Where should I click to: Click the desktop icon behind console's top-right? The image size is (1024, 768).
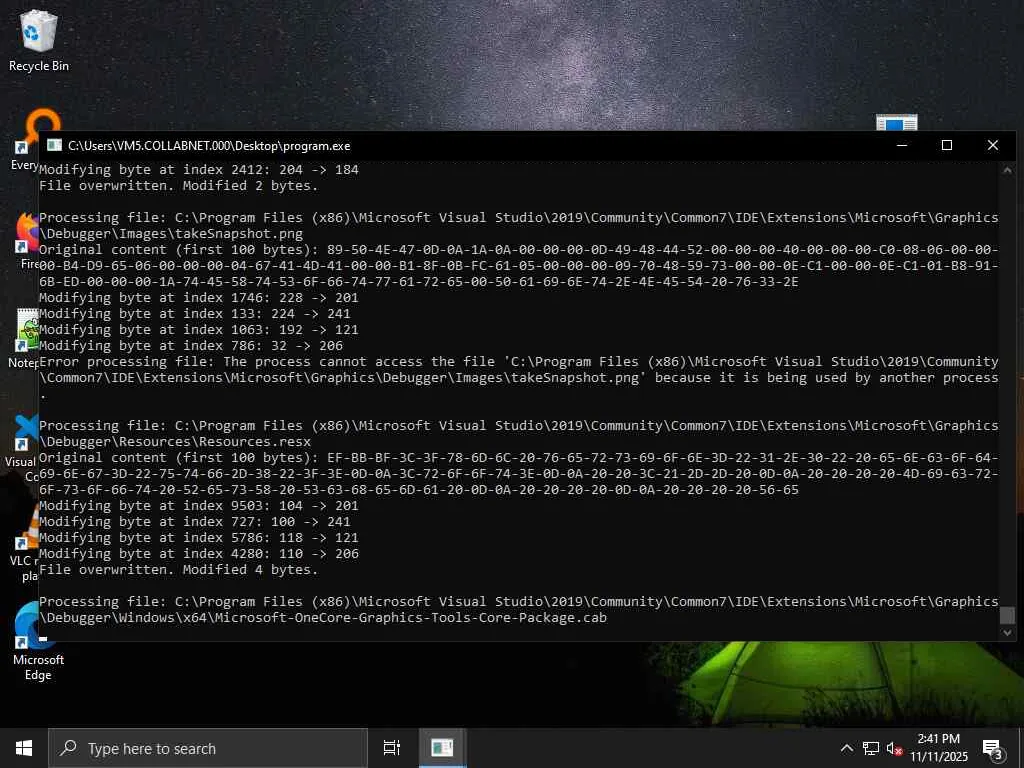[897, 122]
